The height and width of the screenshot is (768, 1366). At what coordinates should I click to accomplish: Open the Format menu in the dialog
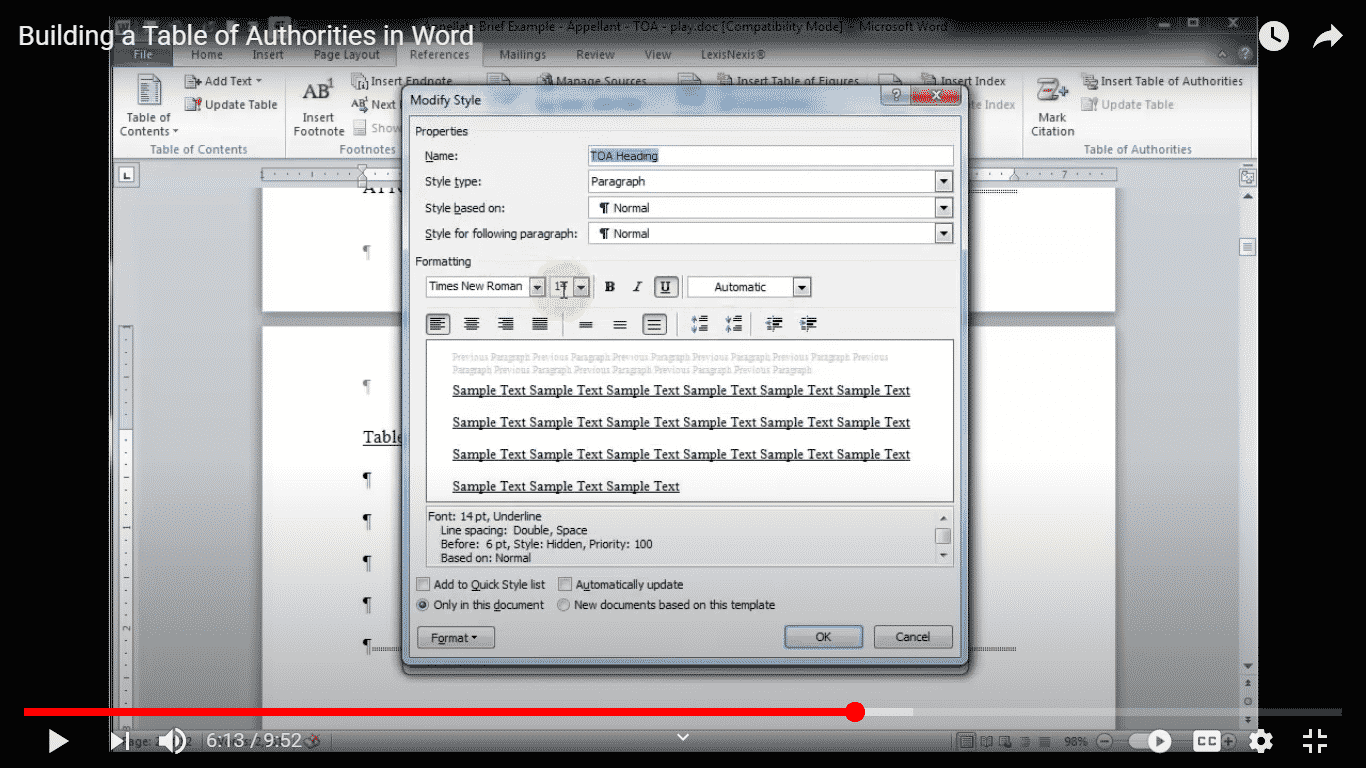(455, 637)
